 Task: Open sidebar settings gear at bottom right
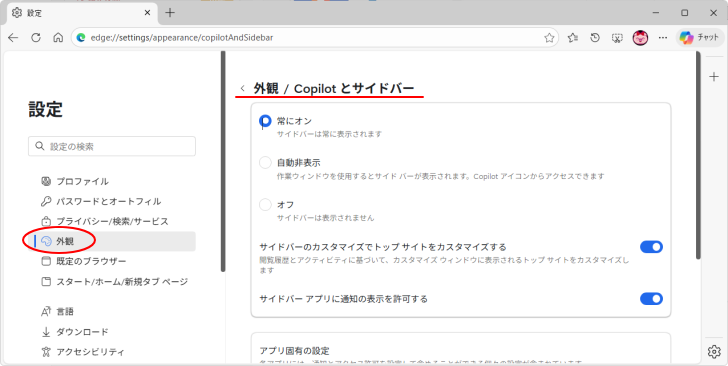pyautogui.click(x=714, y=352)
